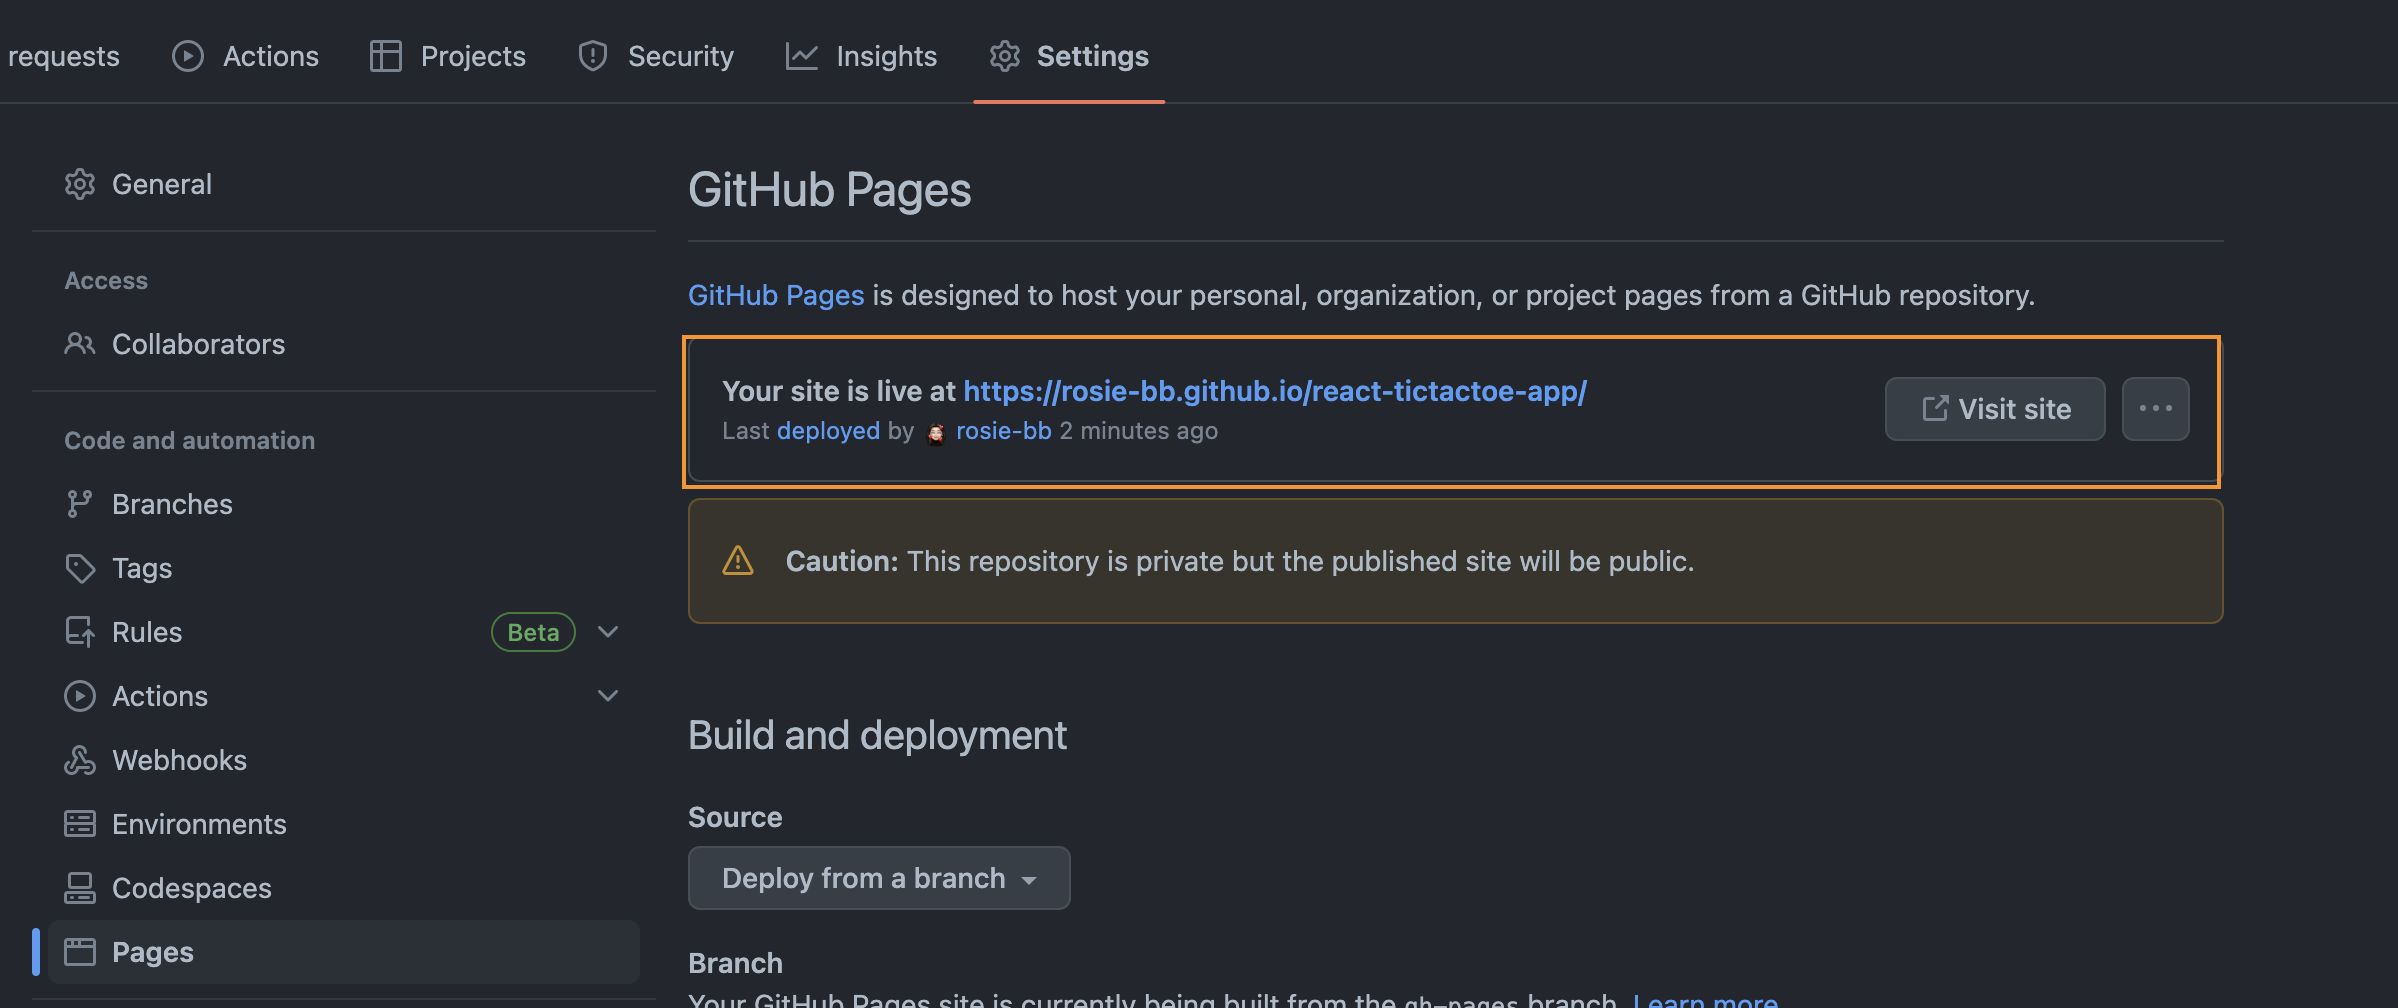The width and height of the screenshot is (2398, 1008).
Task: Click the Webhooks icon in the sidebar
Action: [80, 760]
